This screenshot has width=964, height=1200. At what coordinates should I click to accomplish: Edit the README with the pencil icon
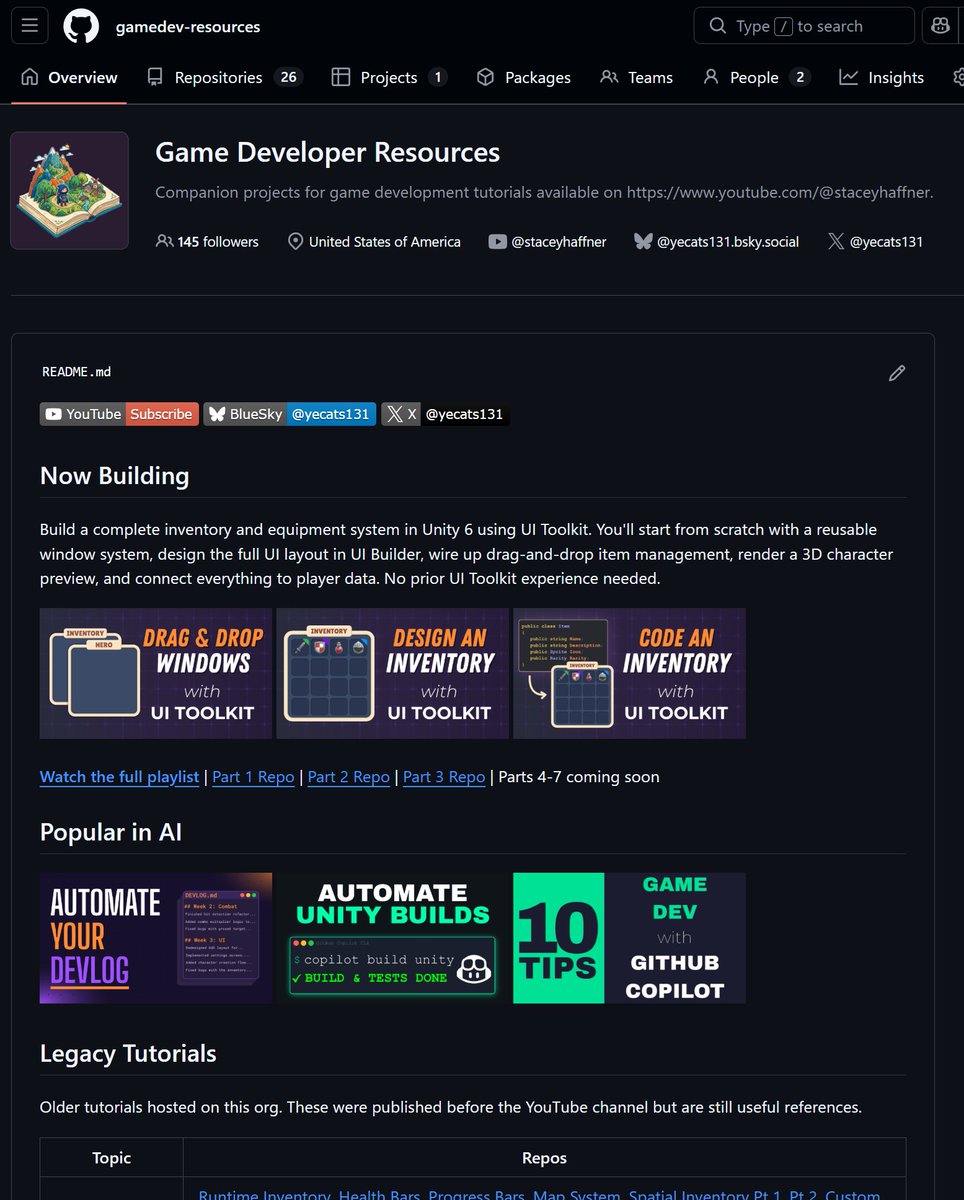point(897,373)
